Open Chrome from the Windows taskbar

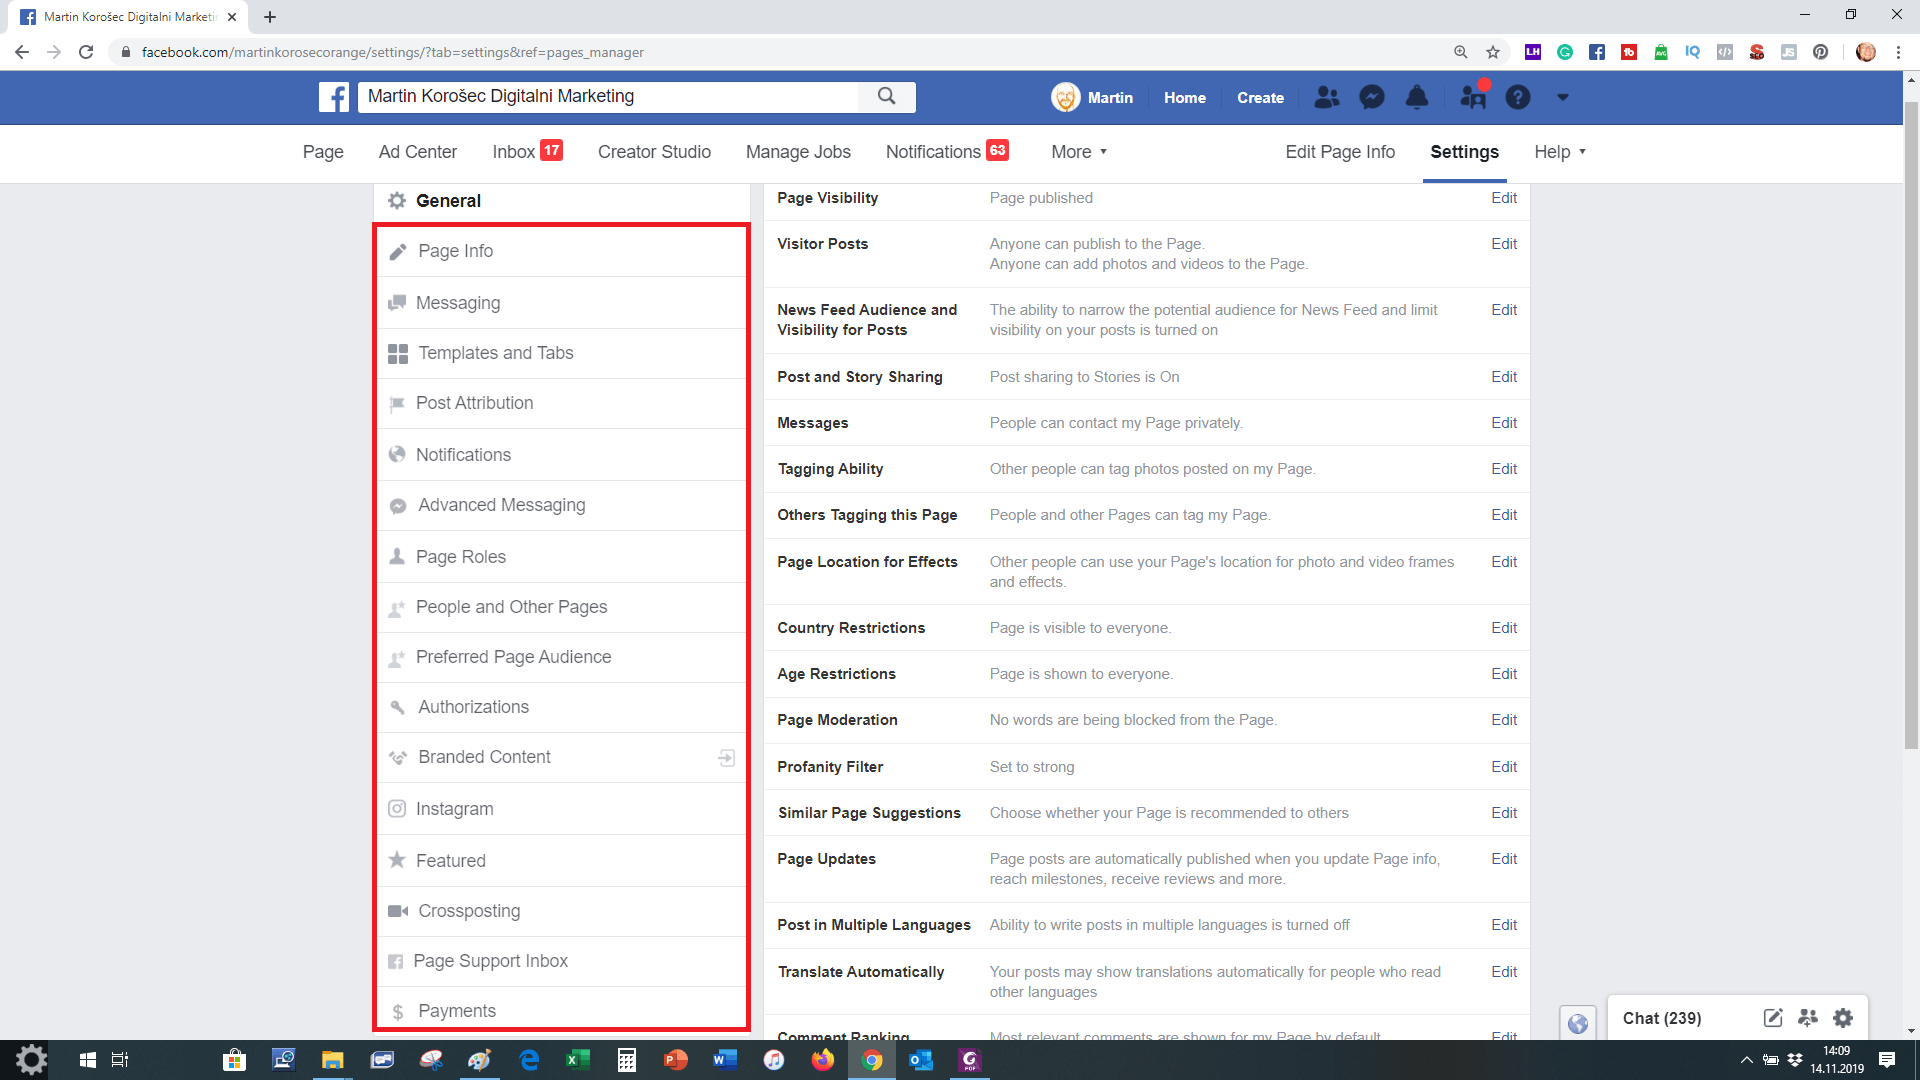[x=872, y=1060]
